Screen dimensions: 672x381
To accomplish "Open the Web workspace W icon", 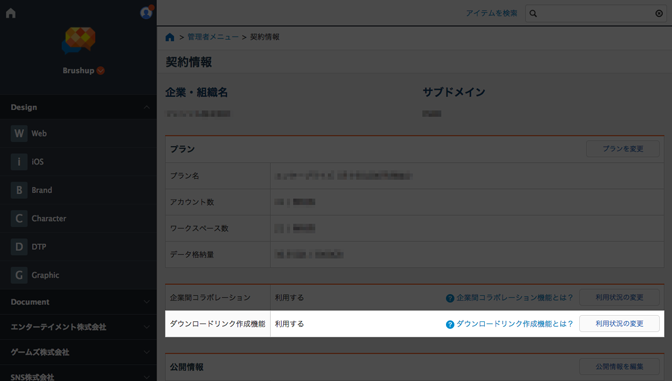I will coord(19,133).
